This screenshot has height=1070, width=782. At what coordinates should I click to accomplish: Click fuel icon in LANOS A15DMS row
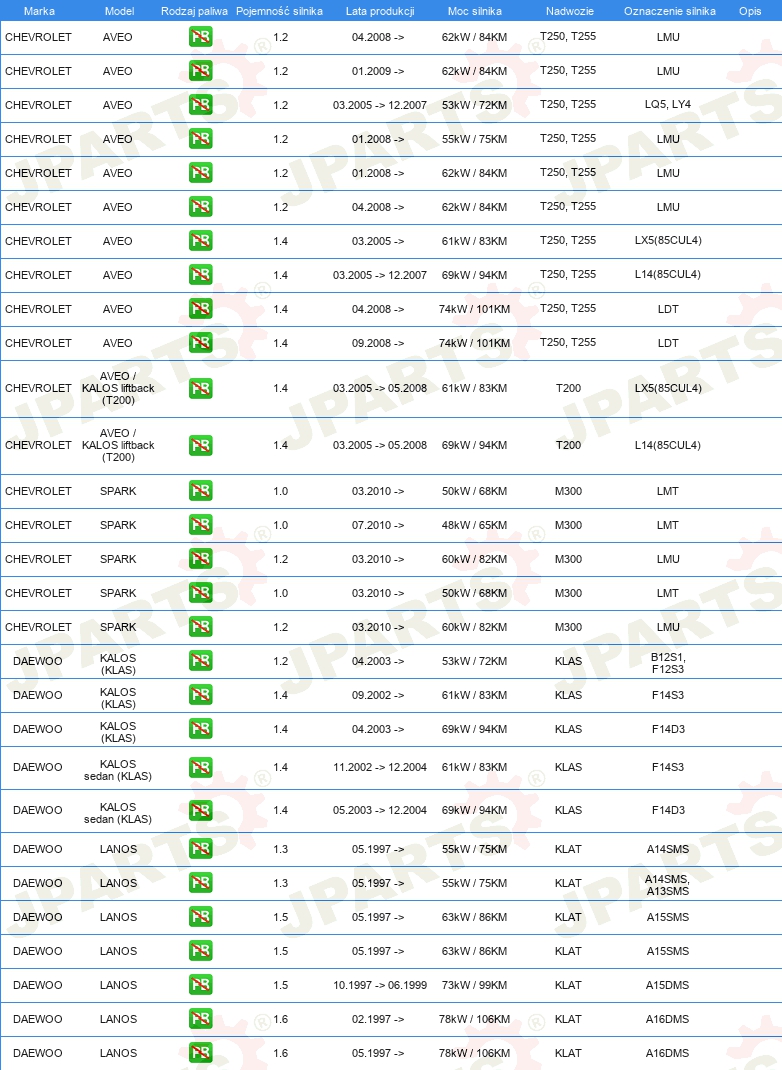(x=201, y=985)
